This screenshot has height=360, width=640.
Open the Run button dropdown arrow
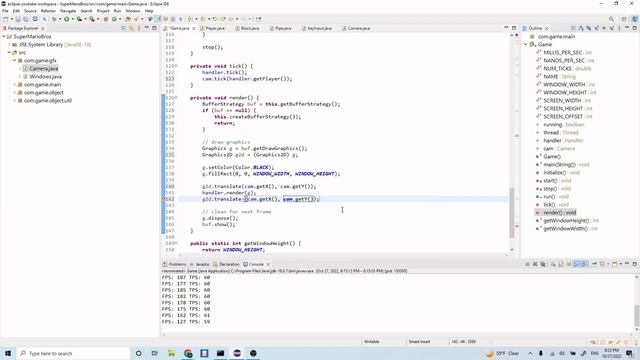click(x=72, y=19)
